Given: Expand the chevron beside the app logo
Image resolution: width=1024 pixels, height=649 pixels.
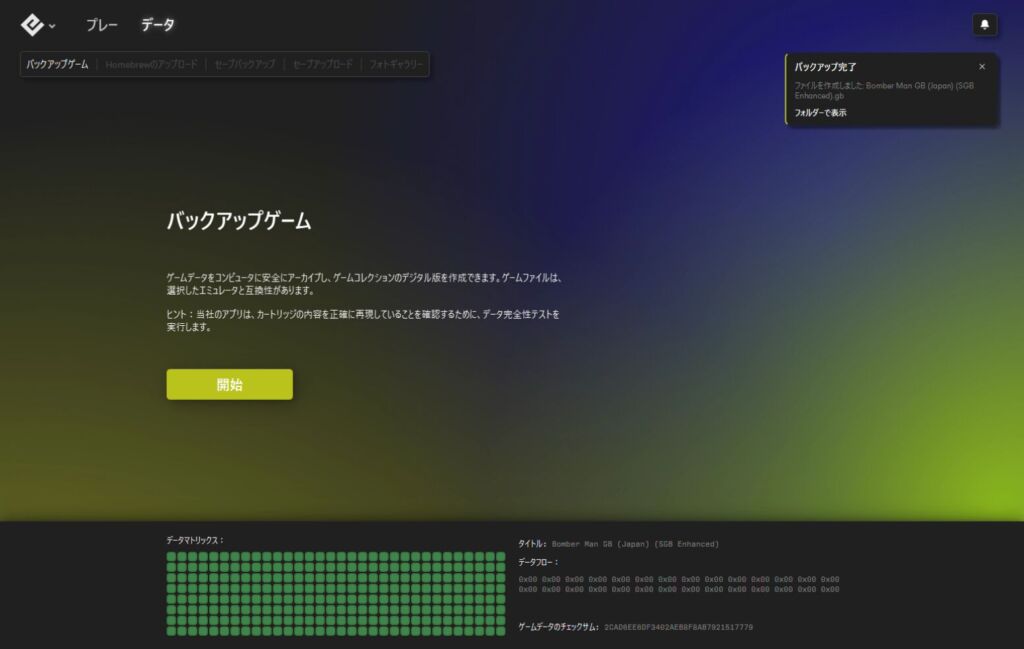Looking at the screenshot, I should tap(52, 26).
